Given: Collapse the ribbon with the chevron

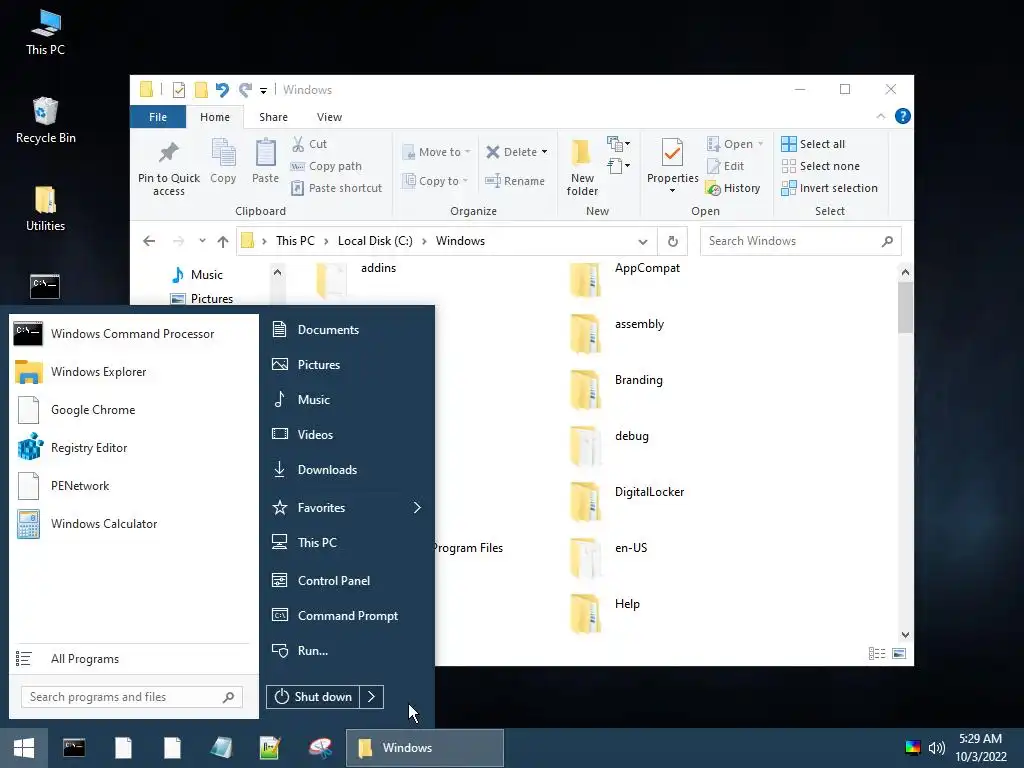Looking at the screenshot, I should click(880, 116).
